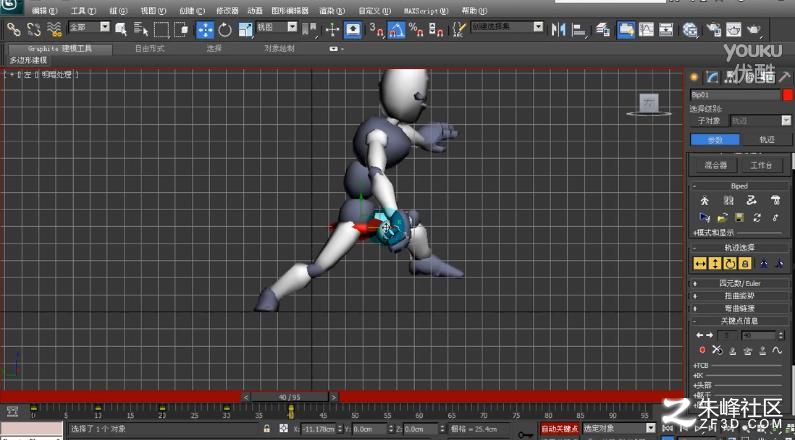Click the Align tool
Screen dimensions: 795x440
(579, 29)
